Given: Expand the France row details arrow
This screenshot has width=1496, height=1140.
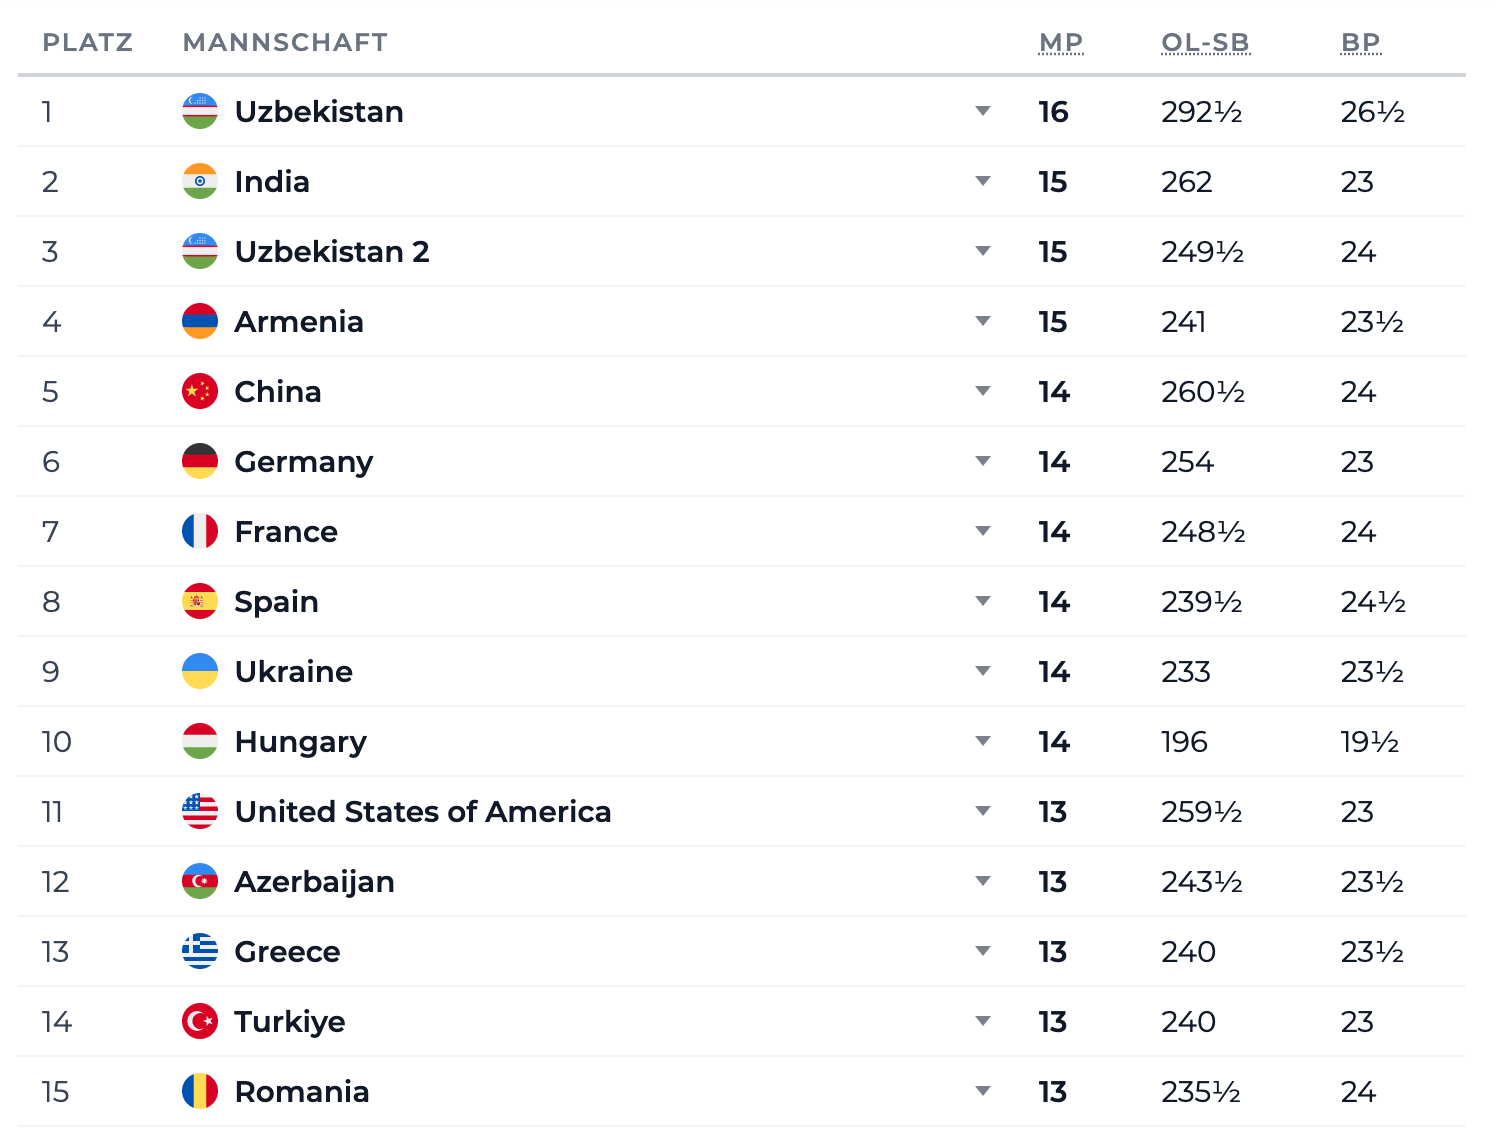Looking at the screenshot, I should 983,531.
